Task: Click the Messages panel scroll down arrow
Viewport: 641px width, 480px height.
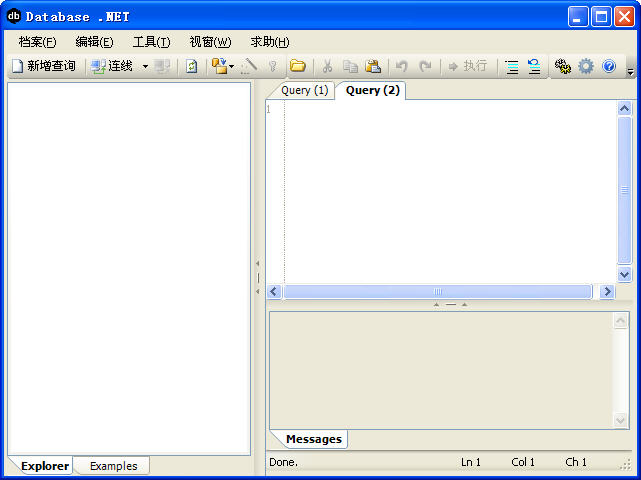Action: [620, 420]
